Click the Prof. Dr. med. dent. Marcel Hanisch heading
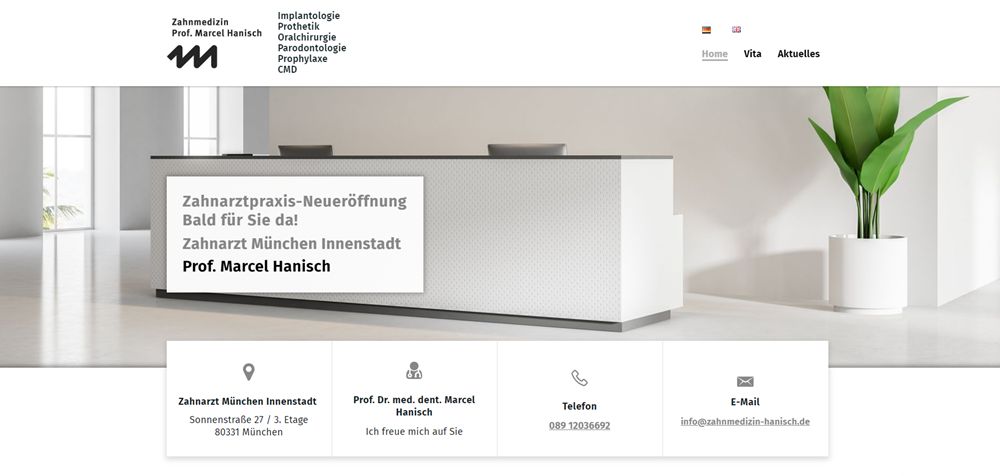The height and width of the screenshot is (476, 1000). coord(414,405)
